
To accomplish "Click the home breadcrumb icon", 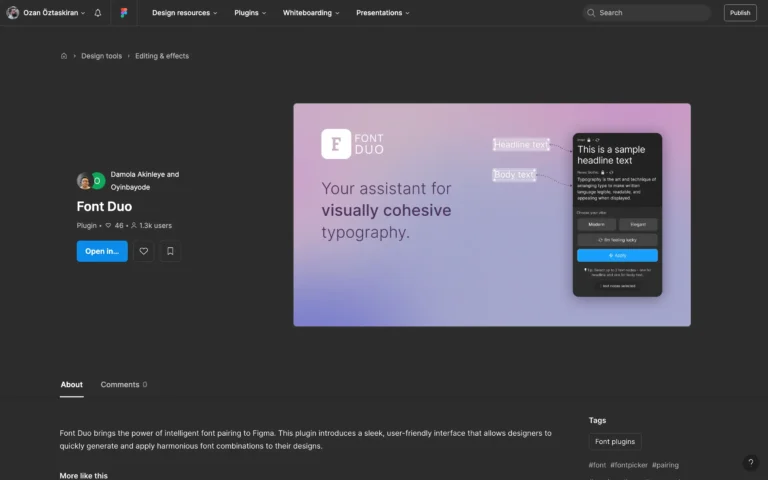I will pyautogui.click(x=64, y=56).
